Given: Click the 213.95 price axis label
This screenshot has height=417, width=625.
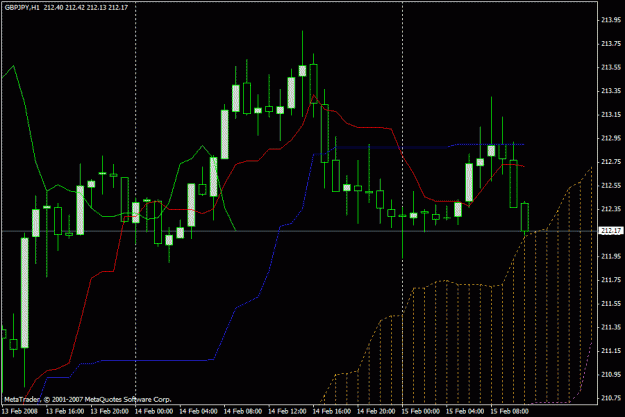Looking at the screenshot, I should 611,20.
